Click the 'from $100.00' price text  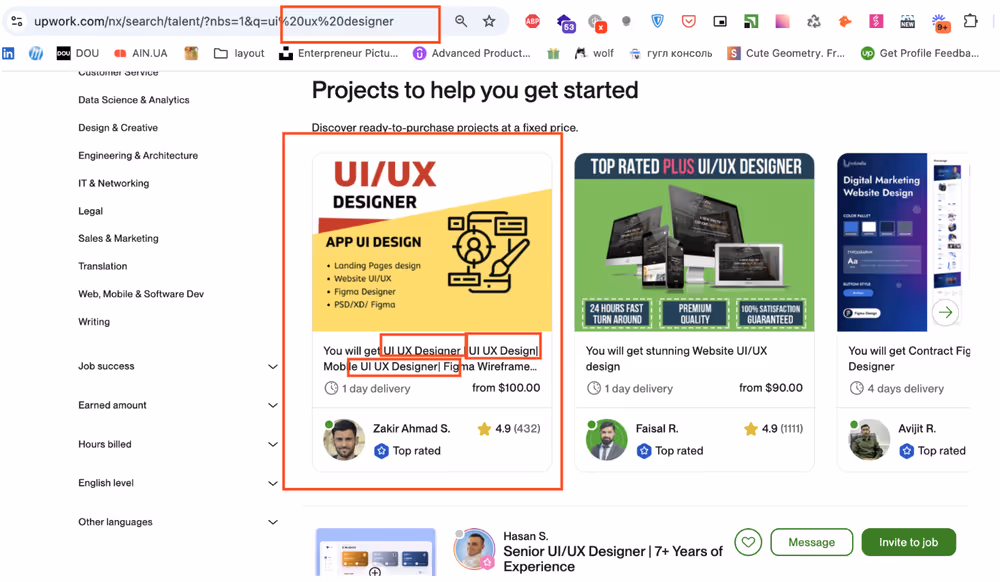(x=506, y=388)
